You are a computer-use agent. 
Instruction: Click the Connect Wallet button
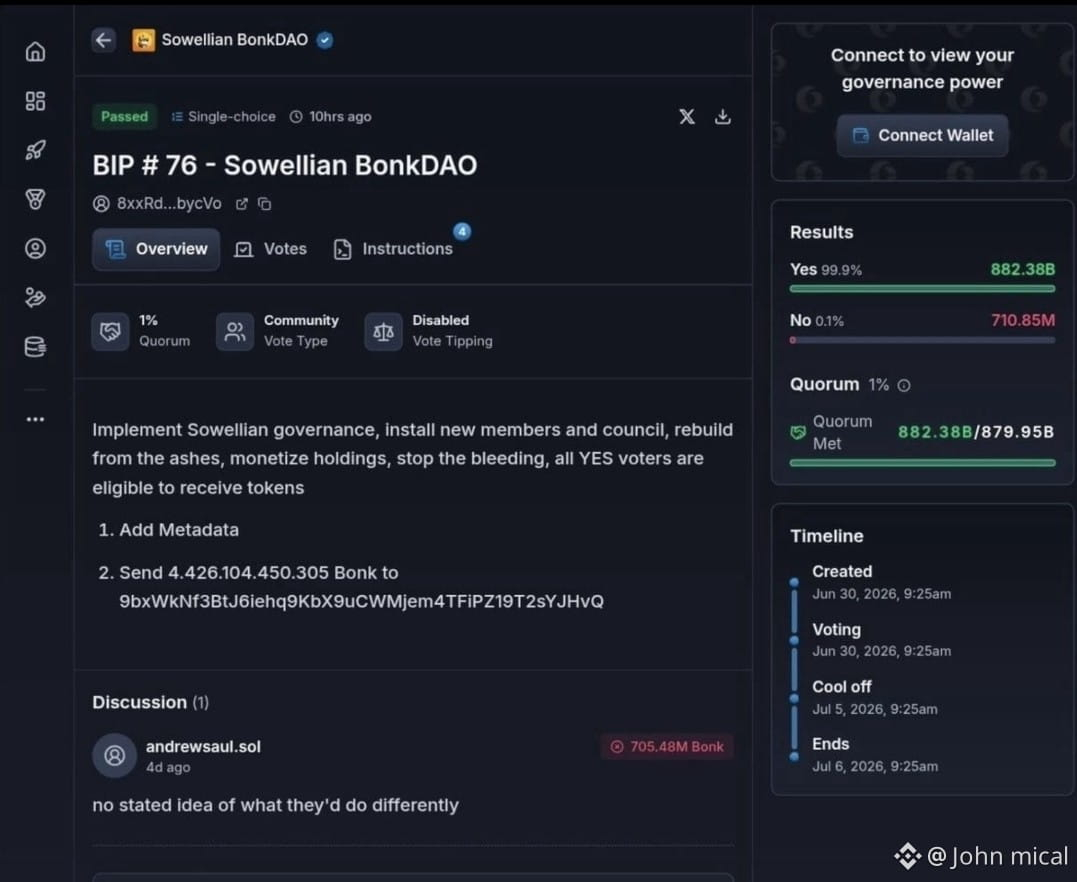coord(922,135)
